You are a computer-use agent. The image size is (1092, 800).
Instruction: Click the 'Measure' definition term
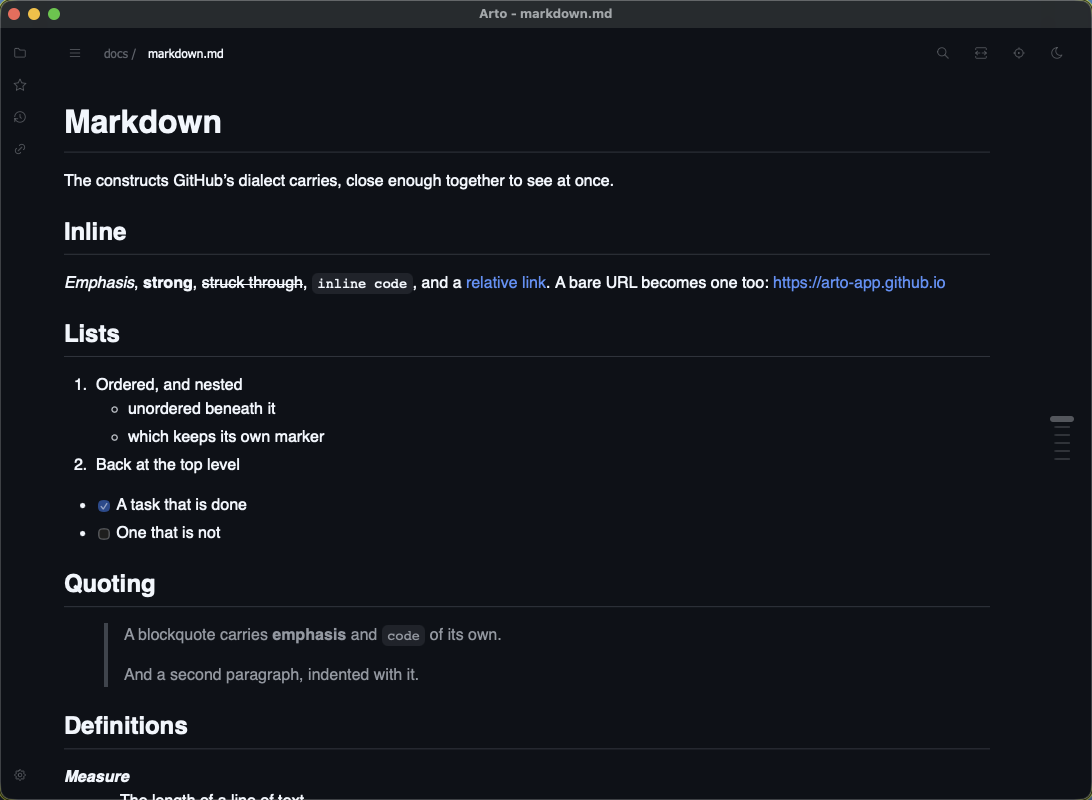[97, 776]
